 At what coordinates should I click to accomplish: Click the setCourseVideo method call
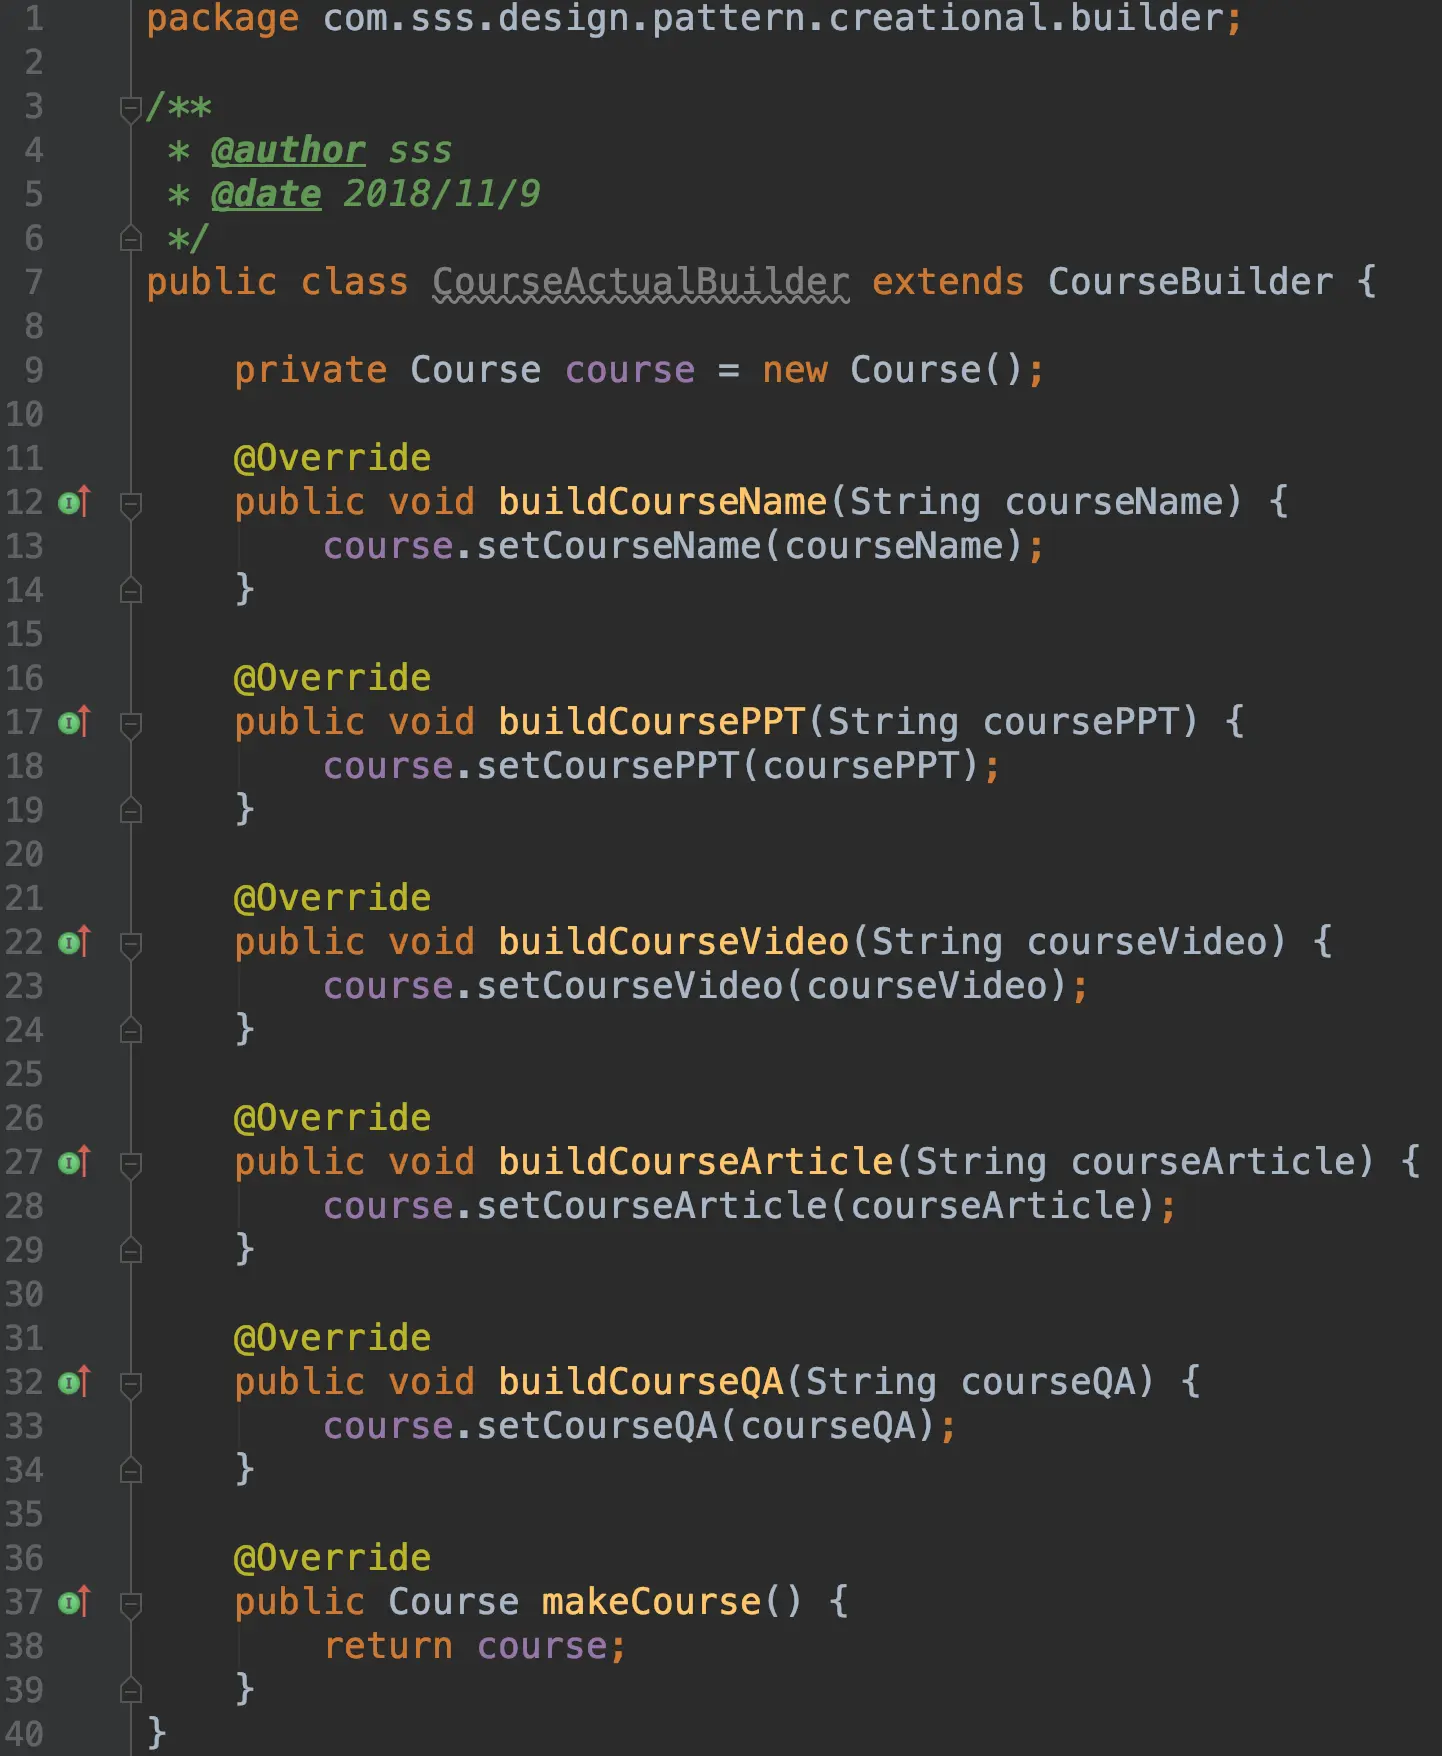pos(629,986)
